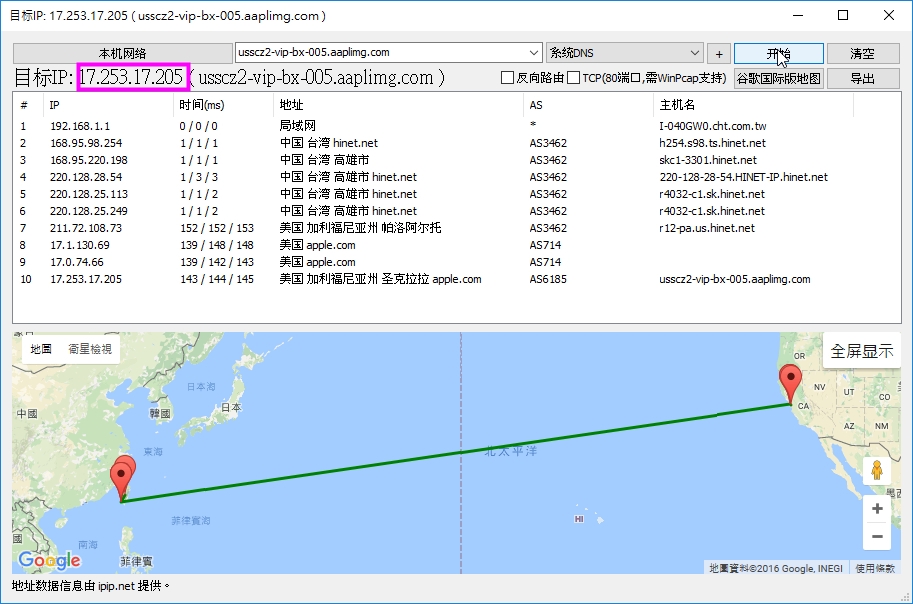Click the plus button beside 系统DNS
The height and width of the screenshot is (604, 913).
tap(719, 54)
